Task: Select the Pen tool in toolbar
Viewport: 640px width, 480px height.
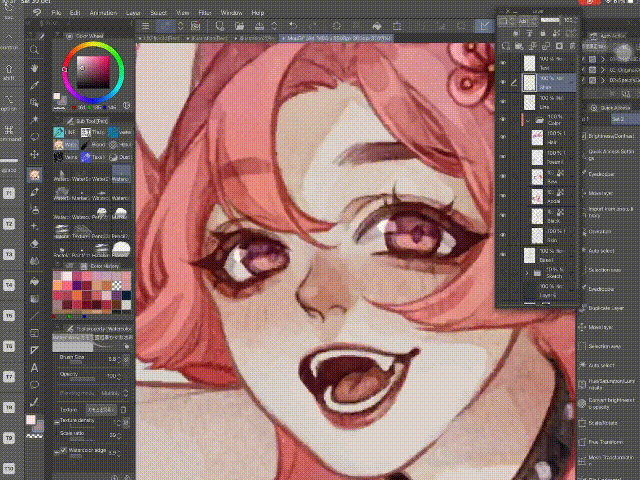Action: [x=35, y=192]
